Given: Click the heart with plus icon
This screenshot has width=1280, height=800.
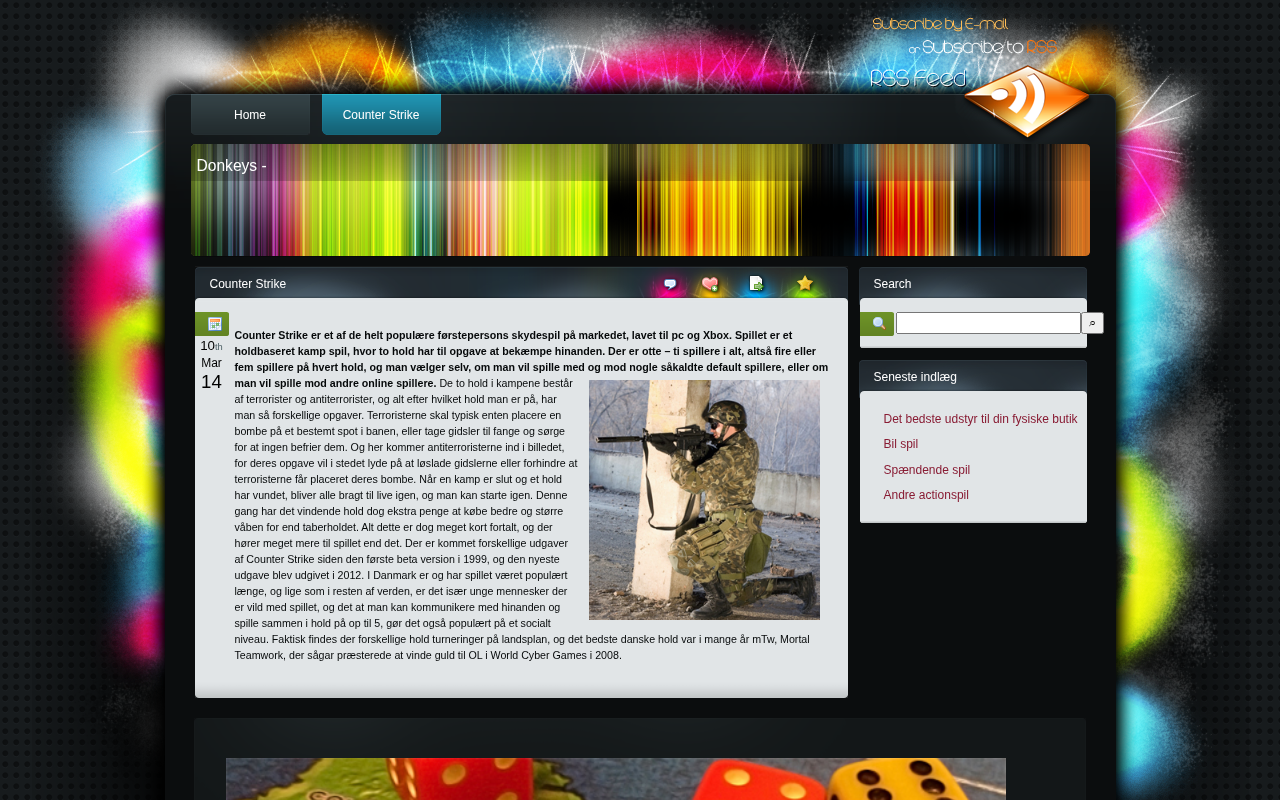Looking at the screenshot, I should click(710, 285).
